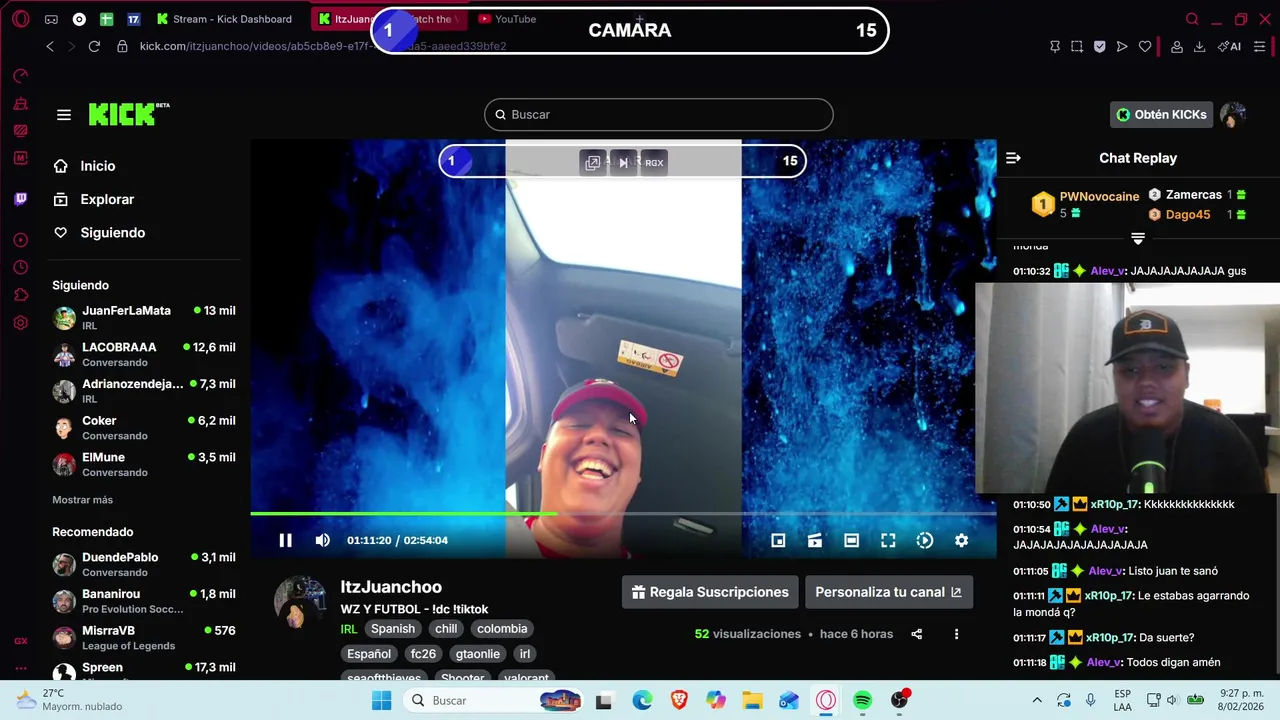Viewport: 1280px width, 720px height.
Task: Open DuendePablo recommended channel
Action: 144,564
